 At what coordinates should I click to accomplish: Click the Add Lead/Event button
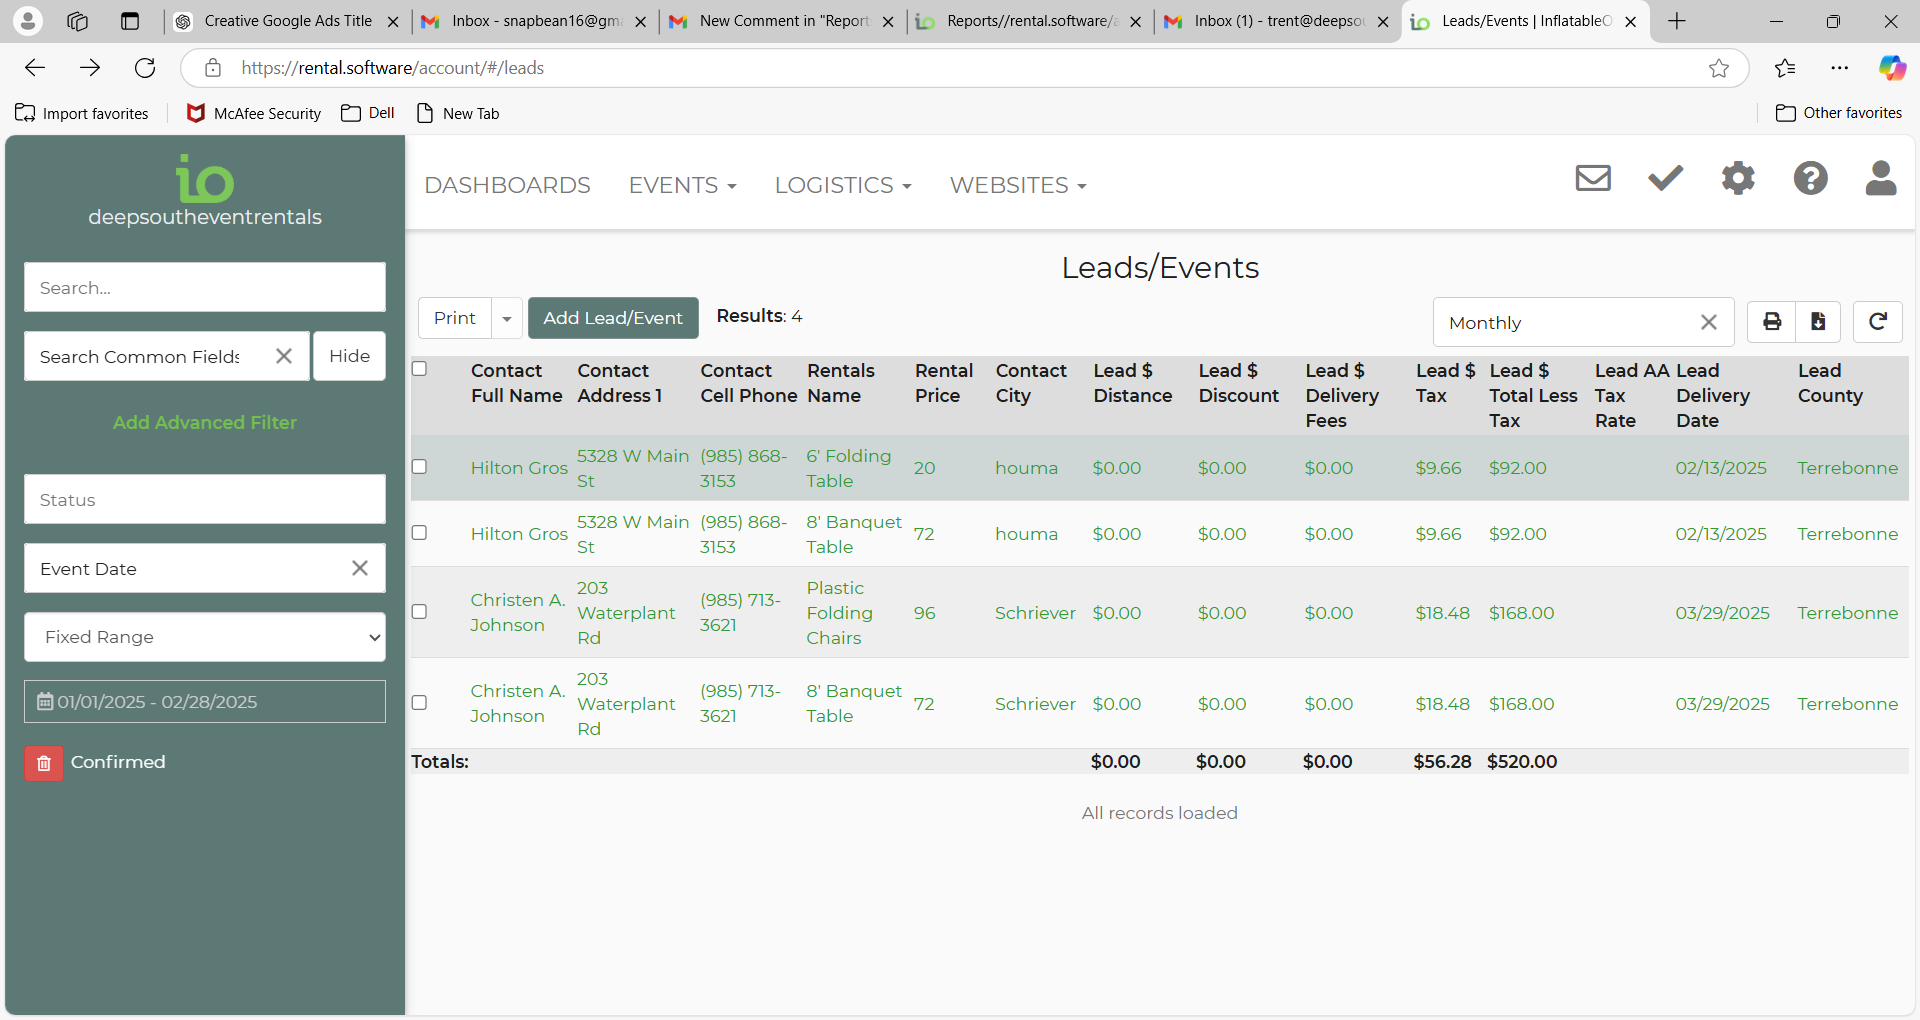[613, 318]
